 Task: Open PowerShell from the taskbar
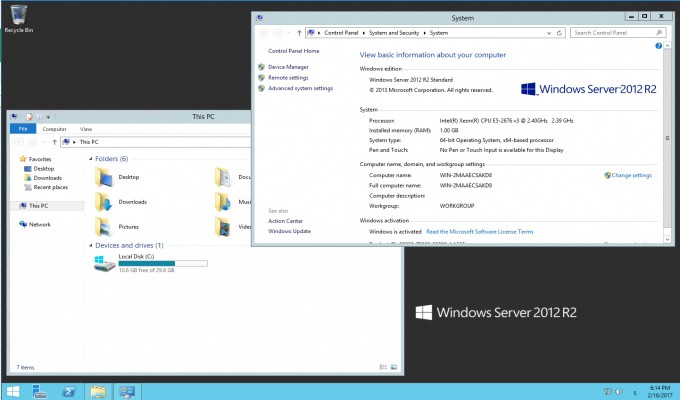70,391
